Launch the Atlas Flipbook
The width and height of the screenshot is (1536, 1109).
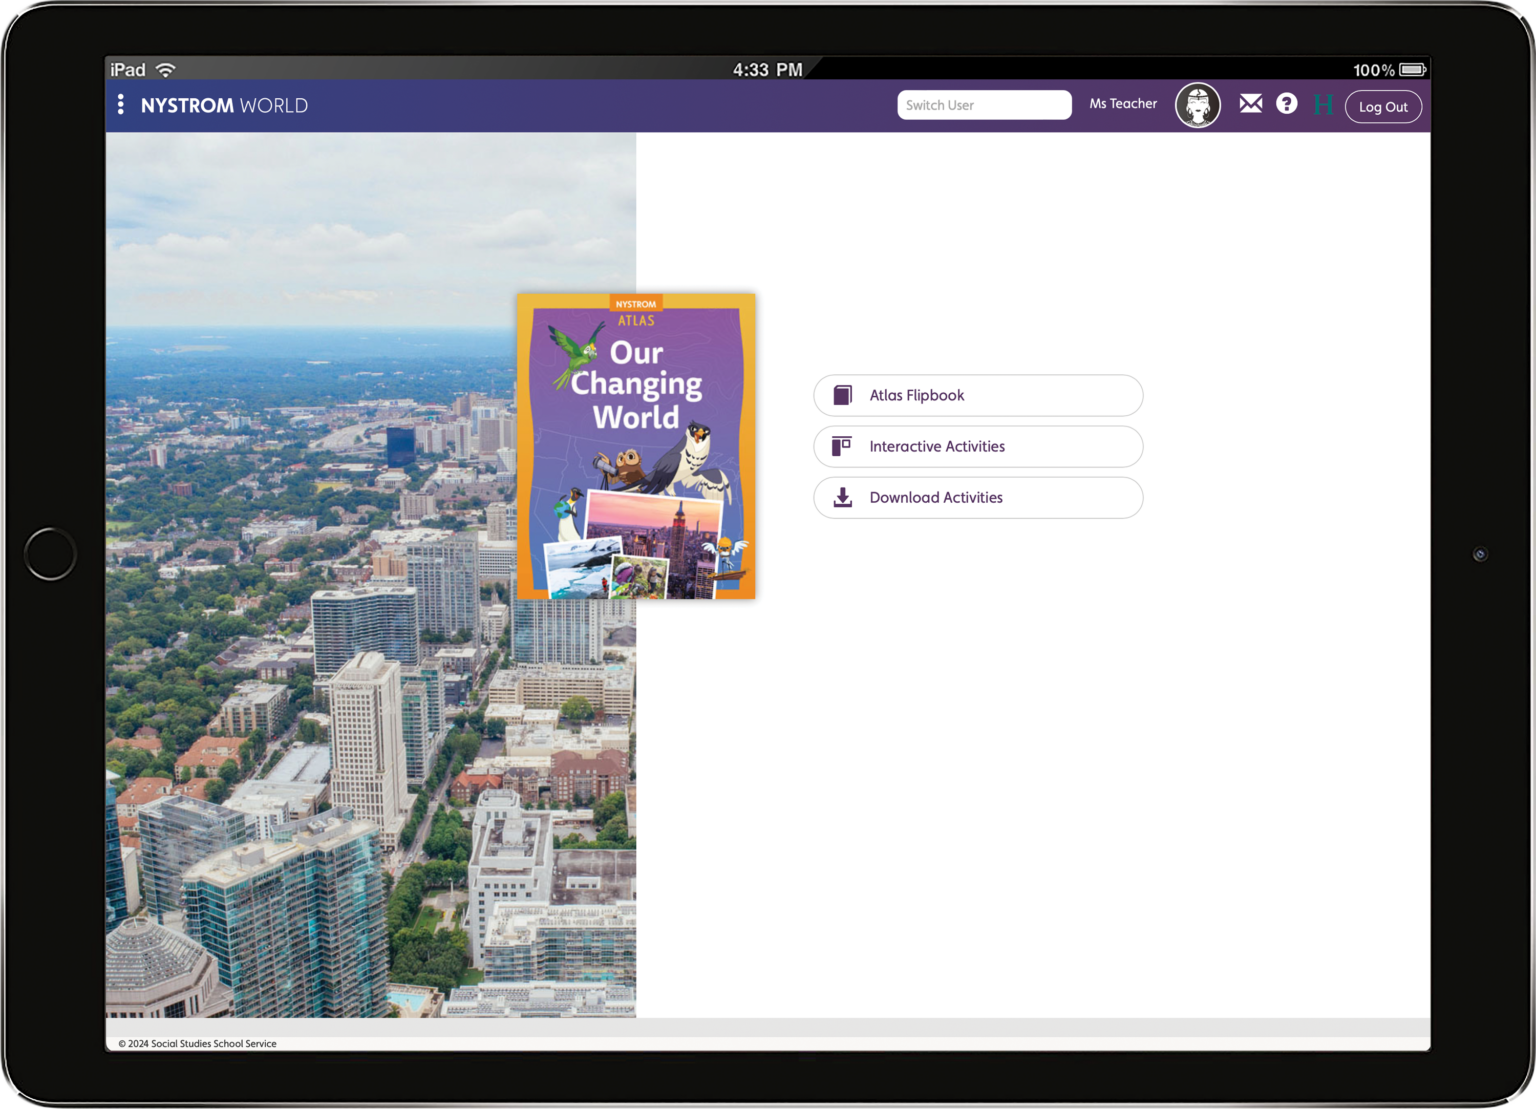977,396
